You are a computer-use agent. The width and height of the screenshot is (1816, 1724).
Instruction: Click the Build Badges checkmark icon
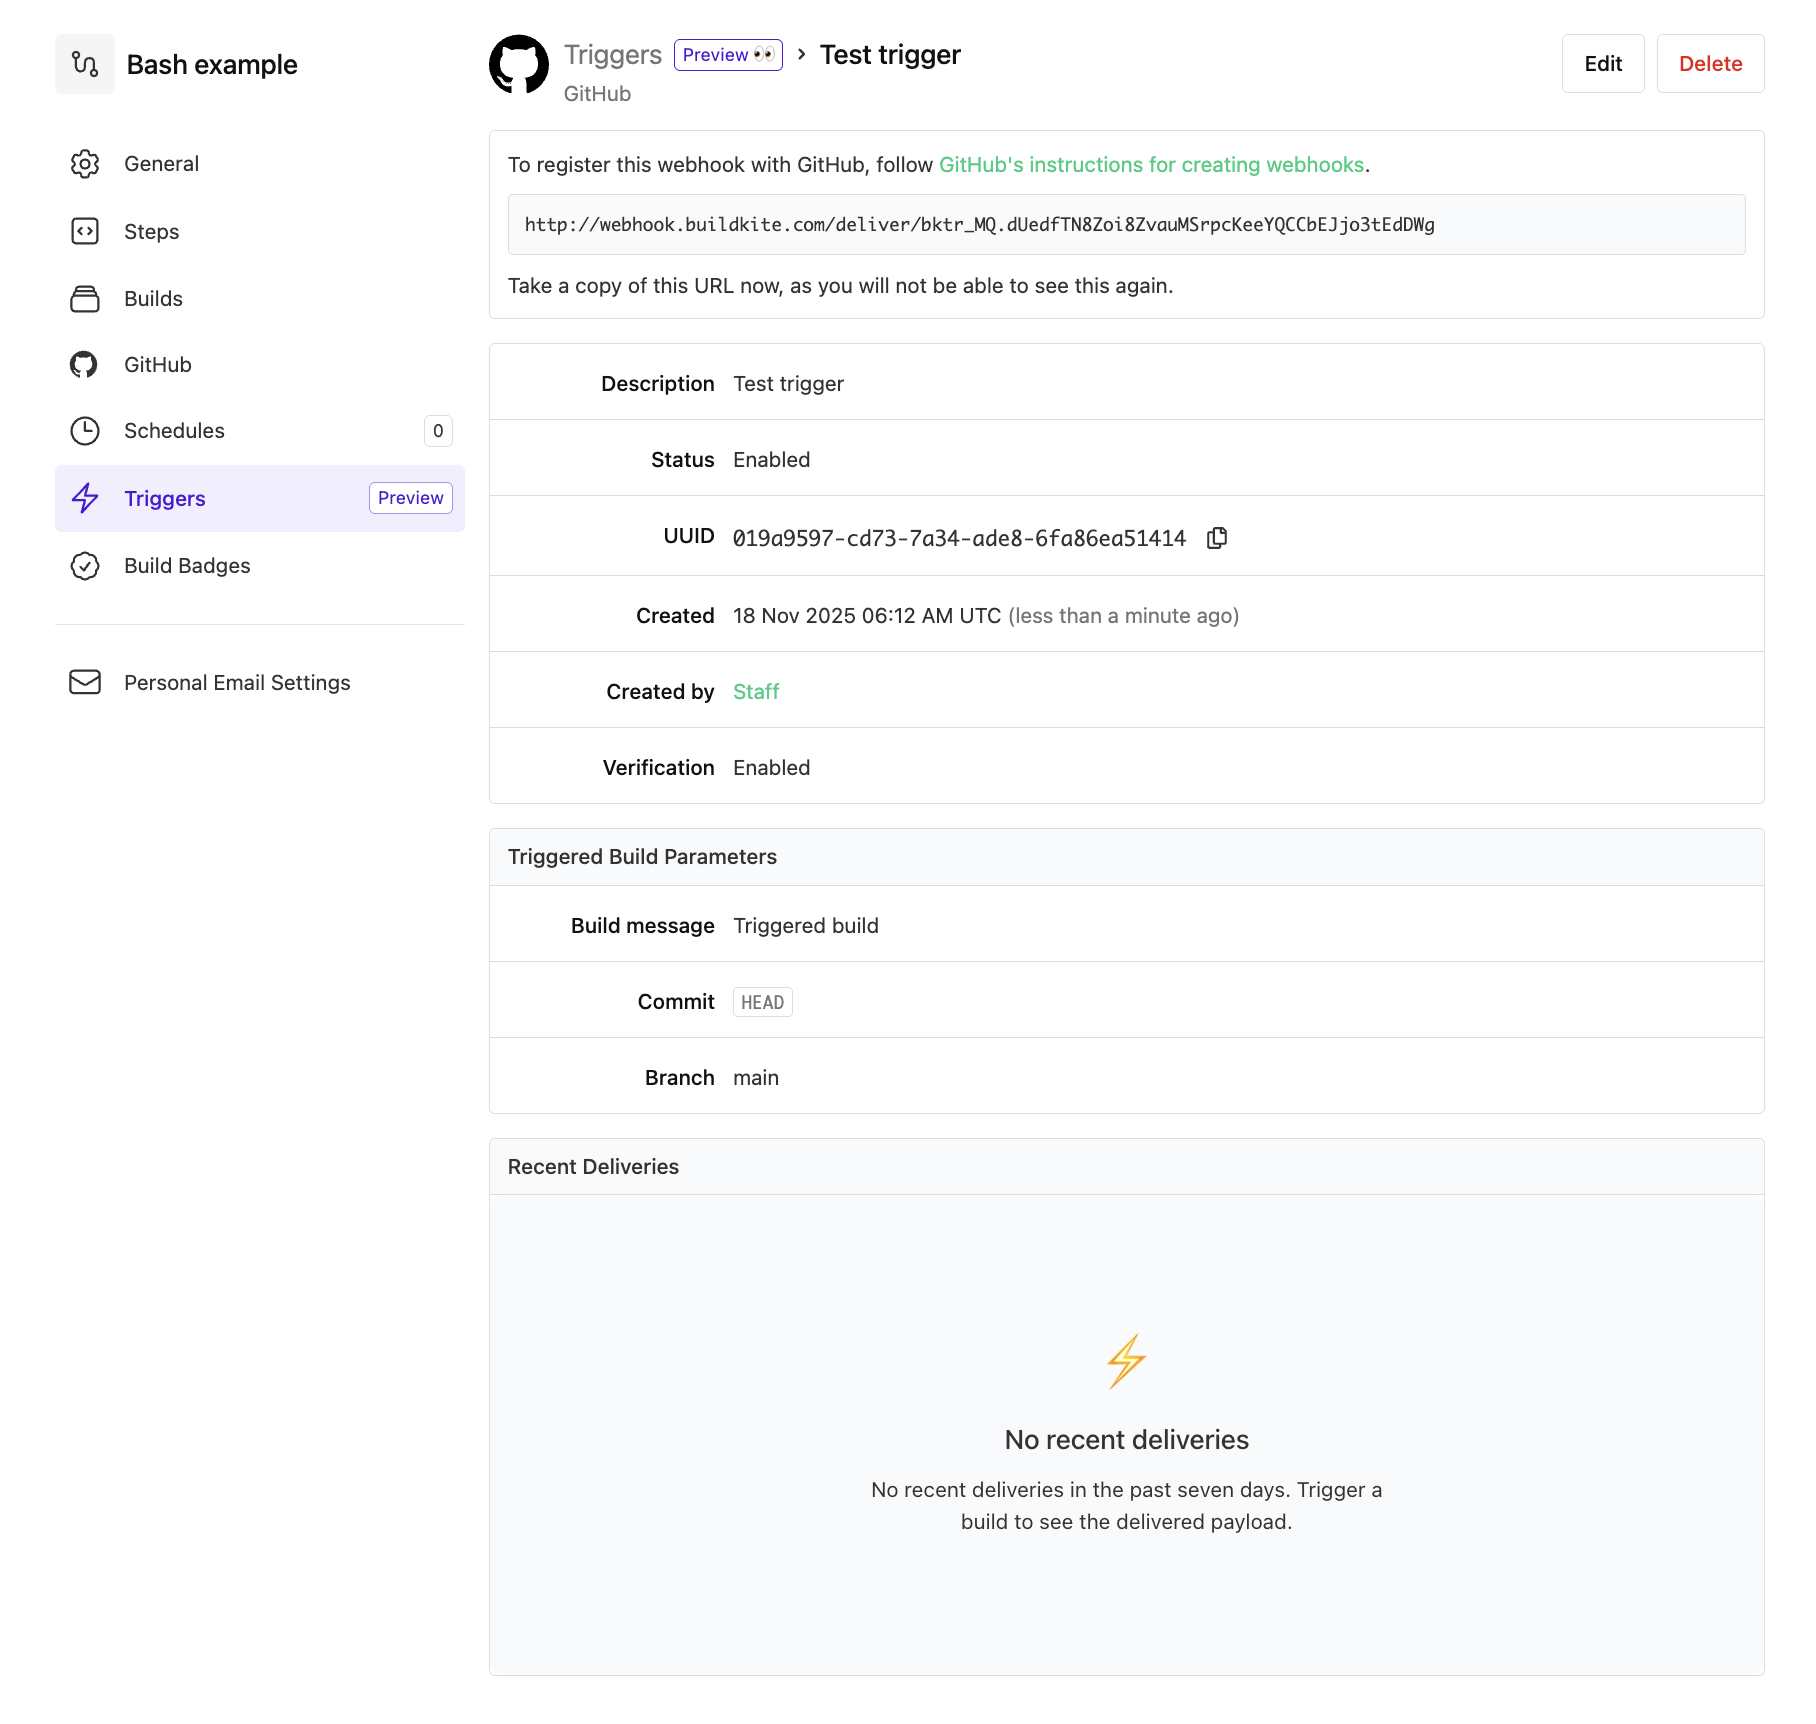[85, 566]
